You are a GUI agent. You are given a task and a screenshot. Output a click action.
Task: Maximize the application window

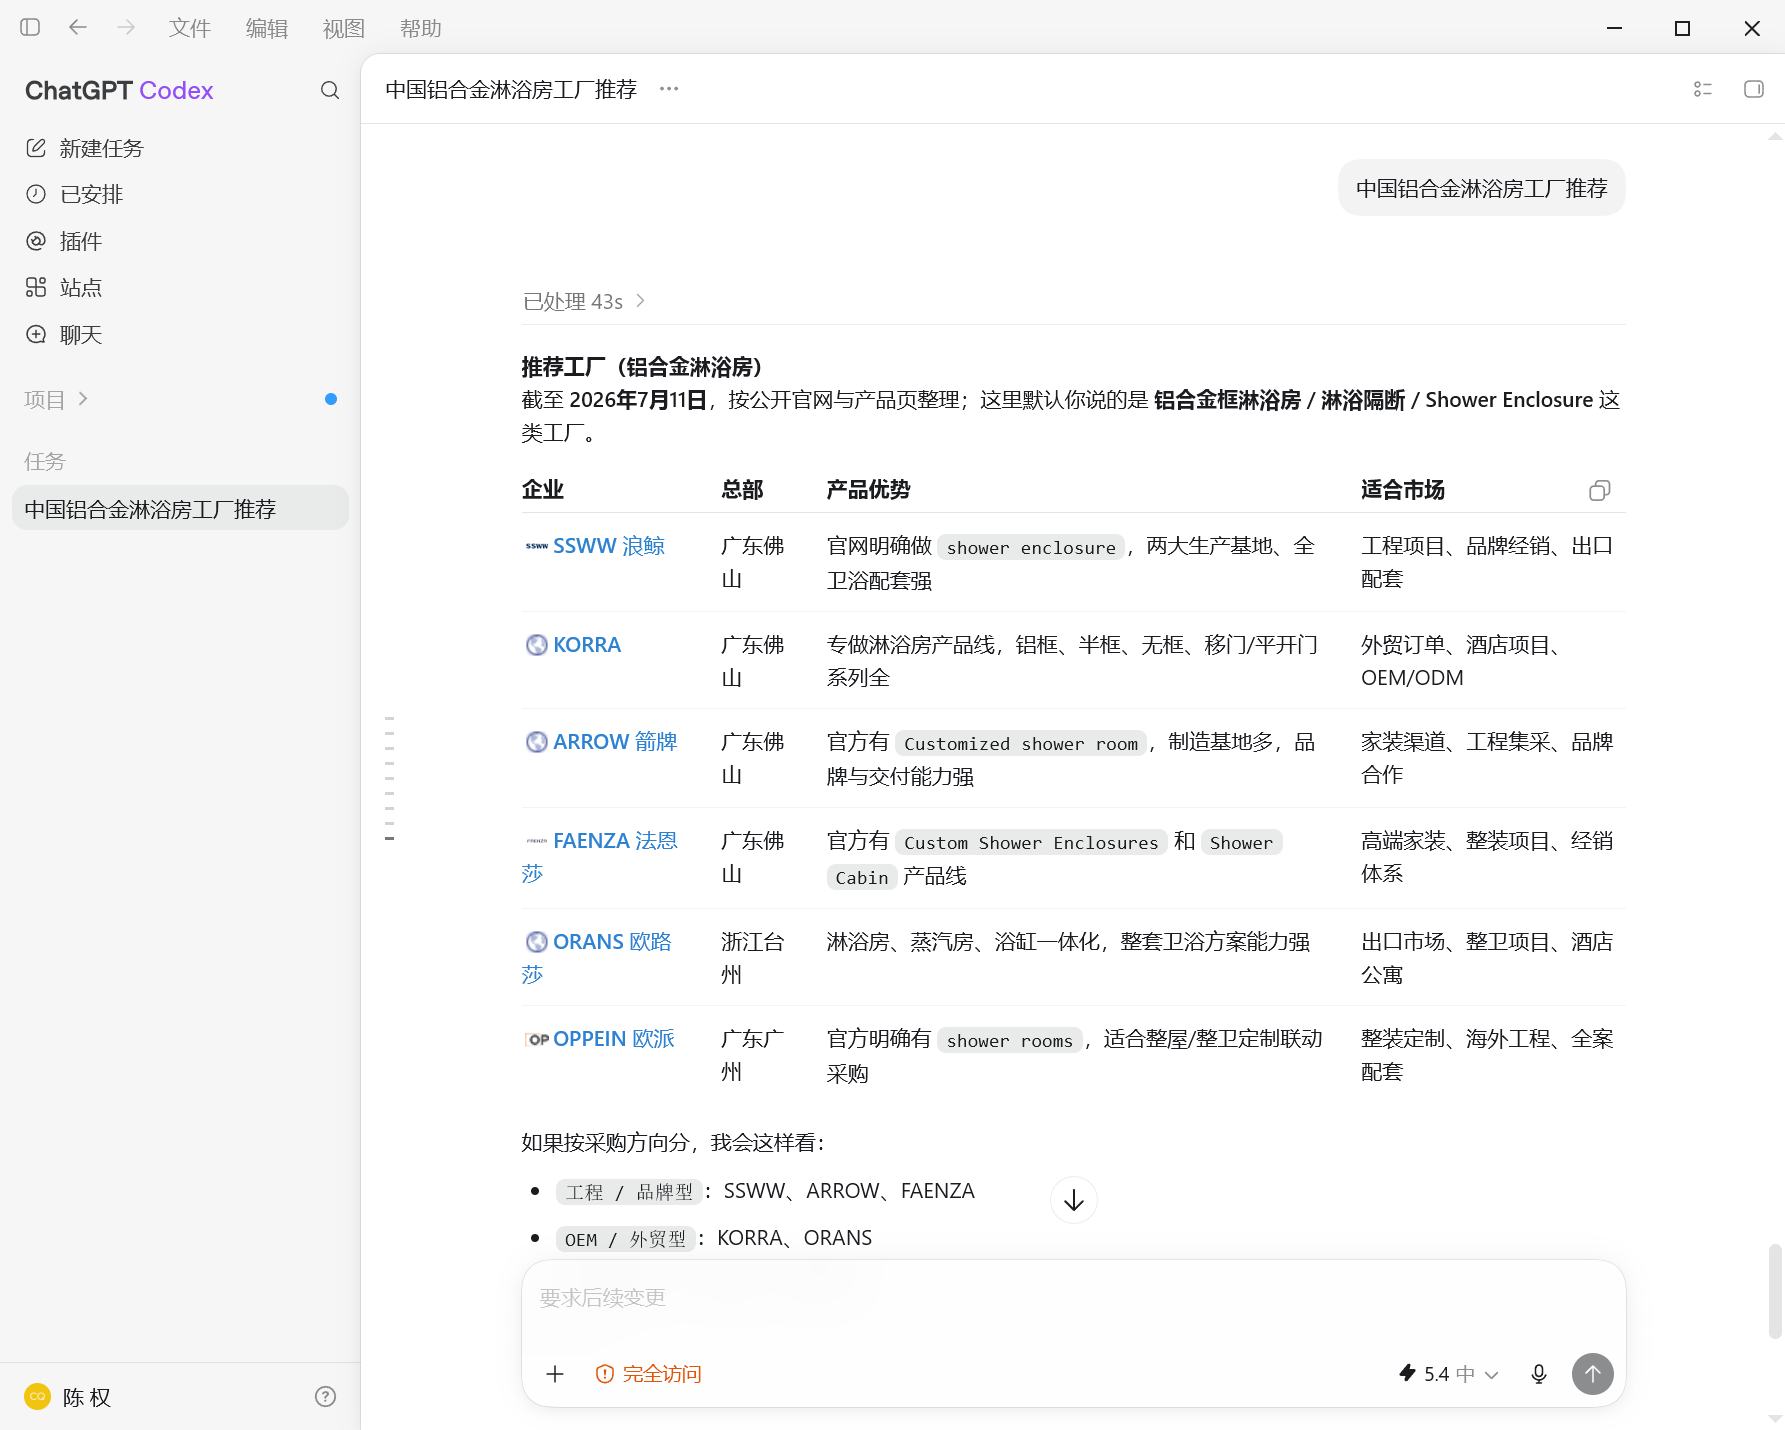coord(1683,28)
